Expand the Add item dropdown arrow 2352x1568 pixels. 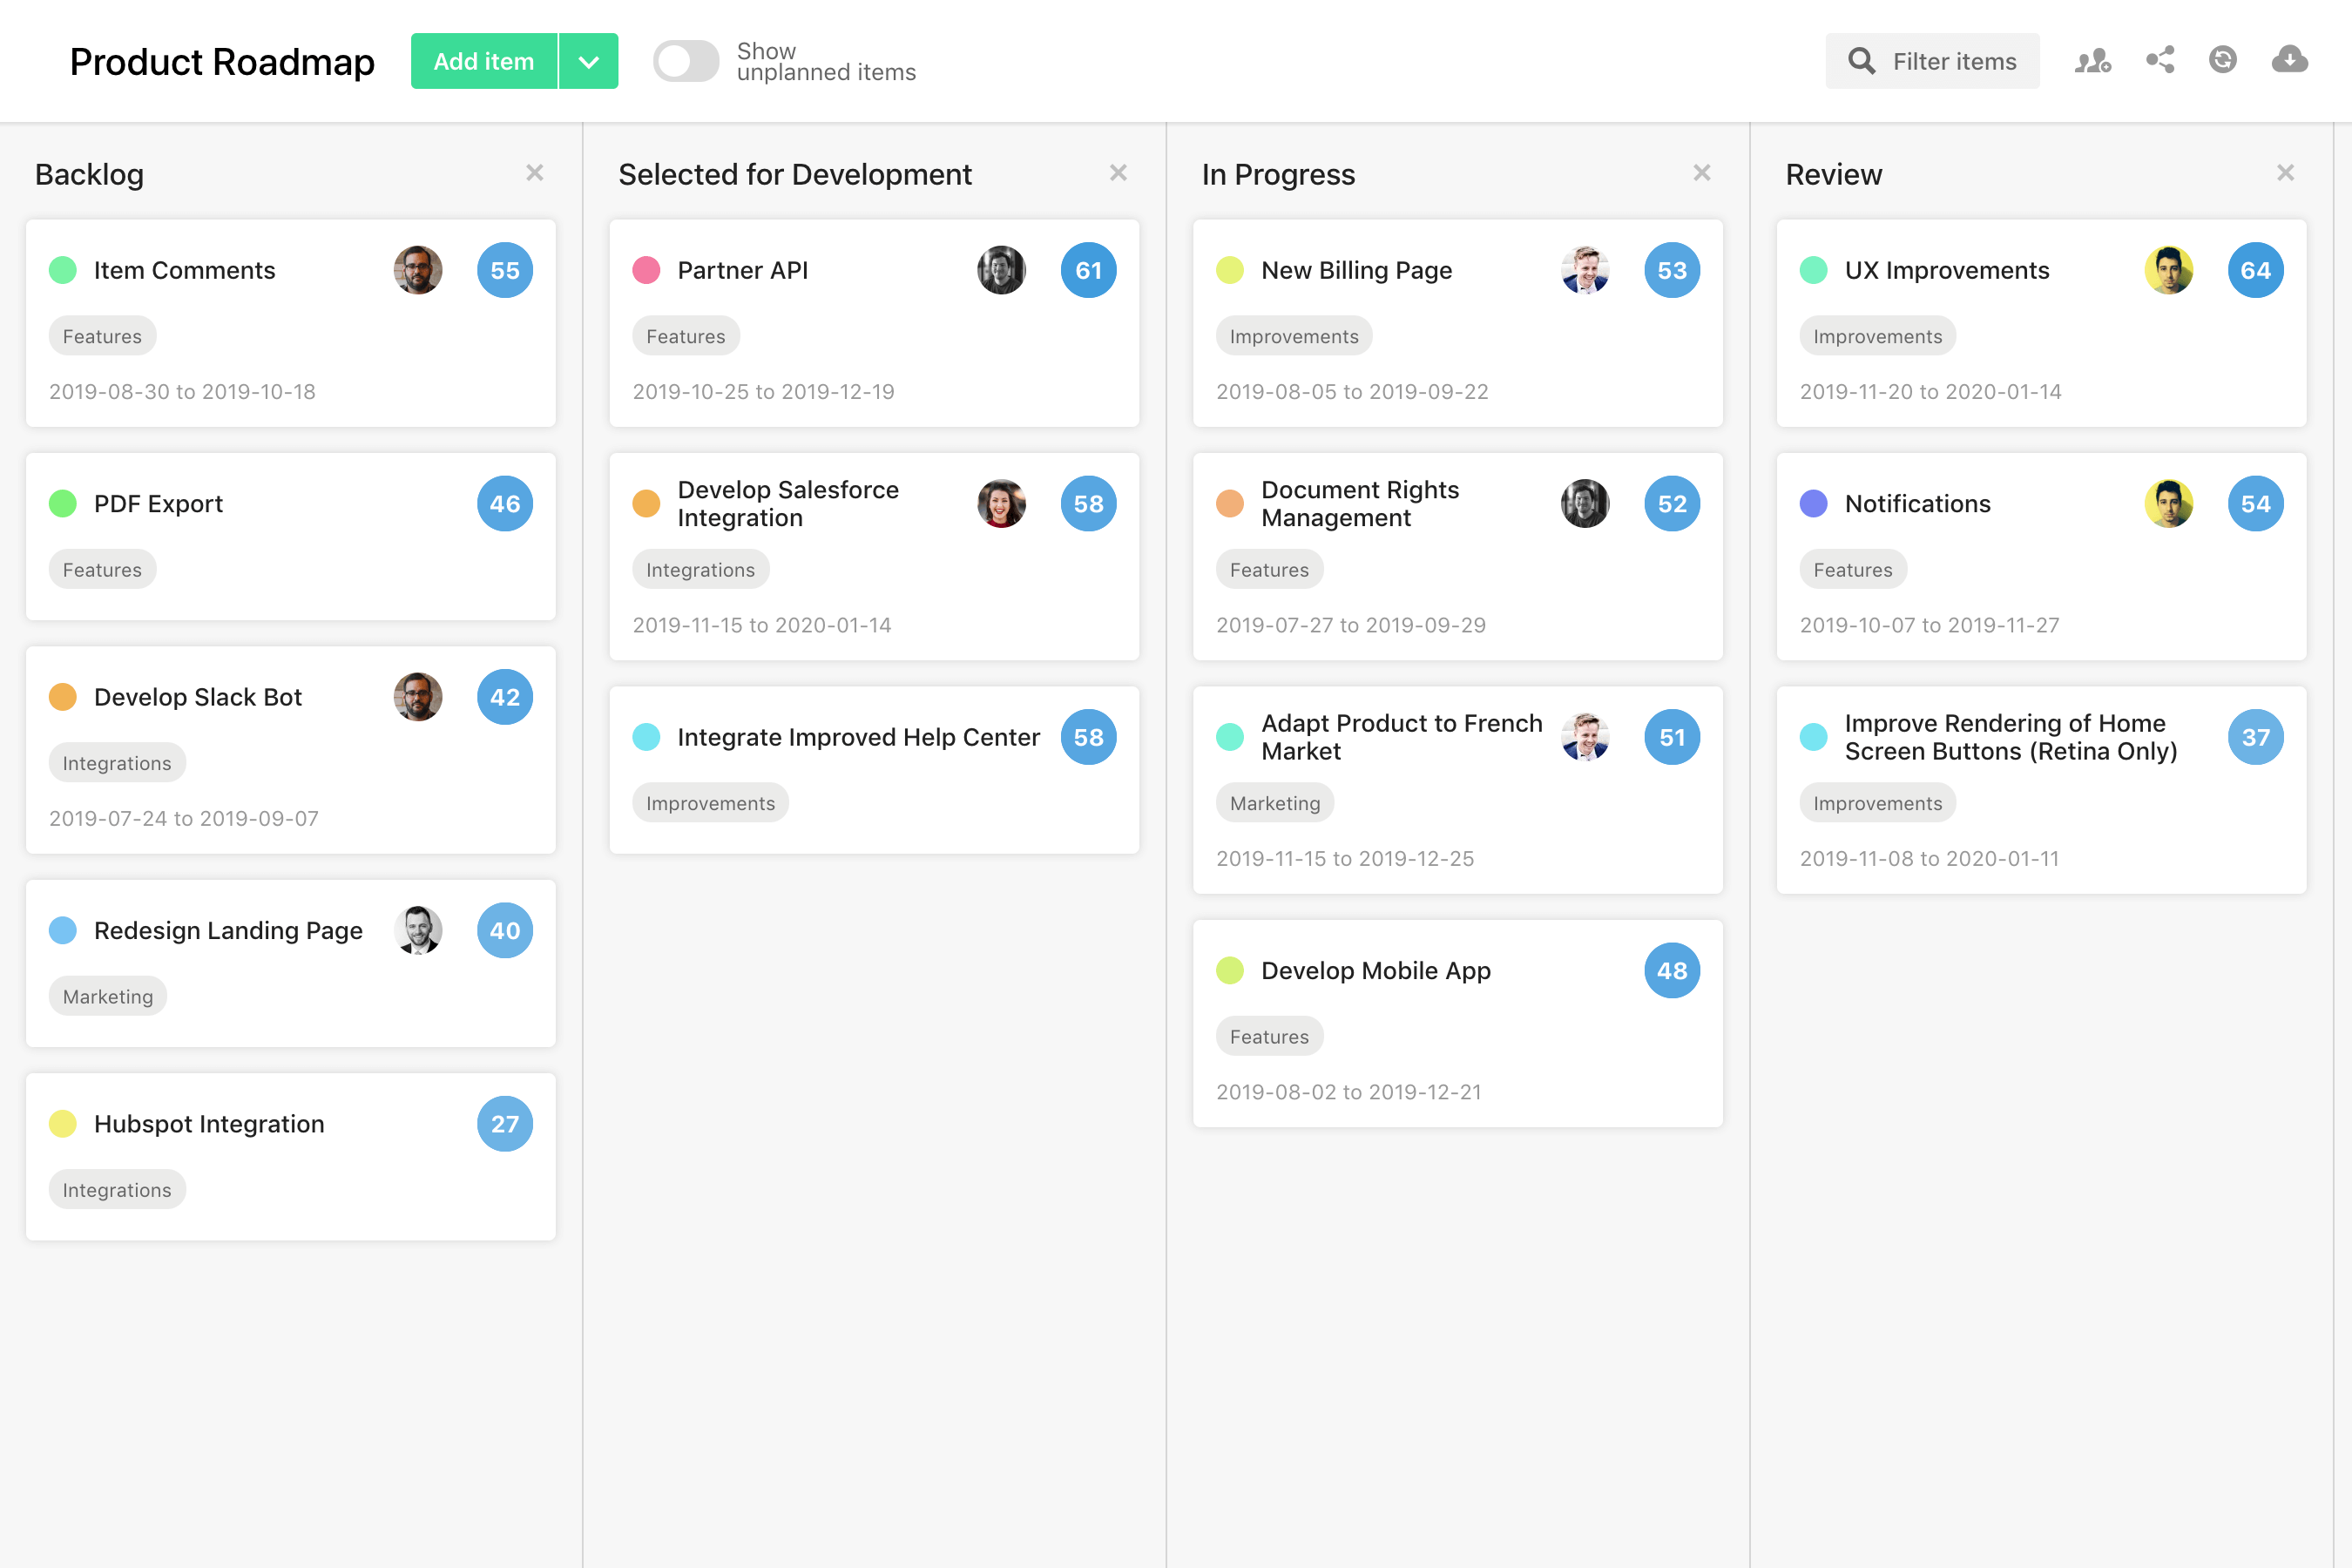(588, 61)
